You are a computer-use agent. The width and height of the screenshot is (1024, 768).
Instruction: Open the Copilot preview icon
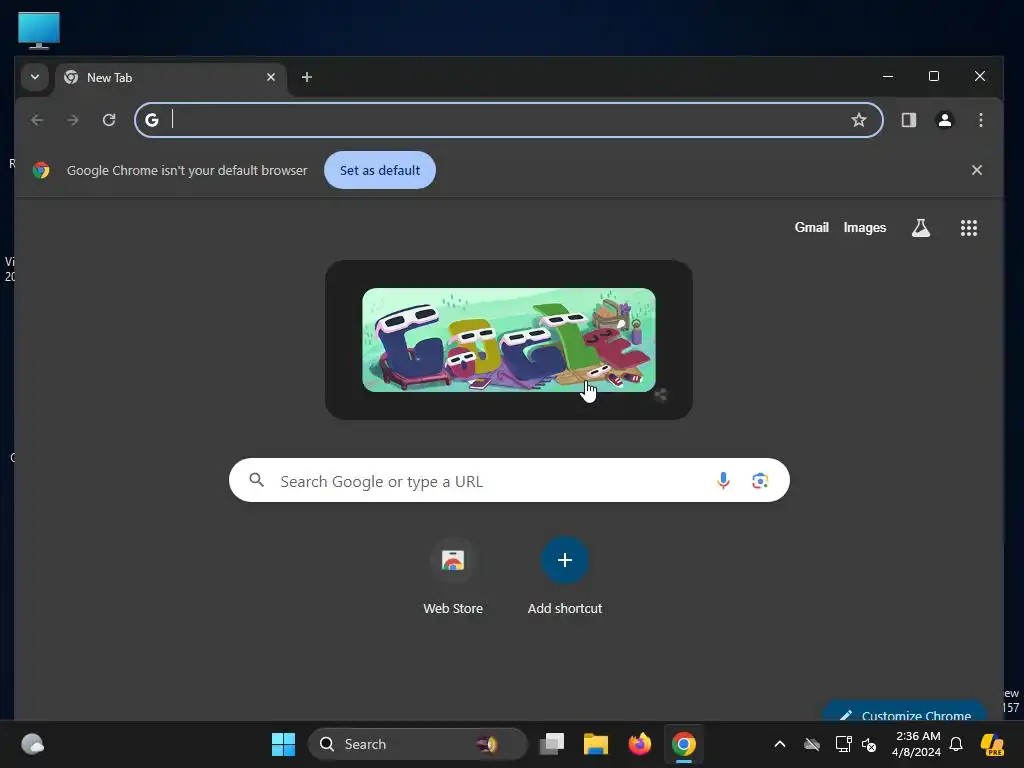coord(992,744)
